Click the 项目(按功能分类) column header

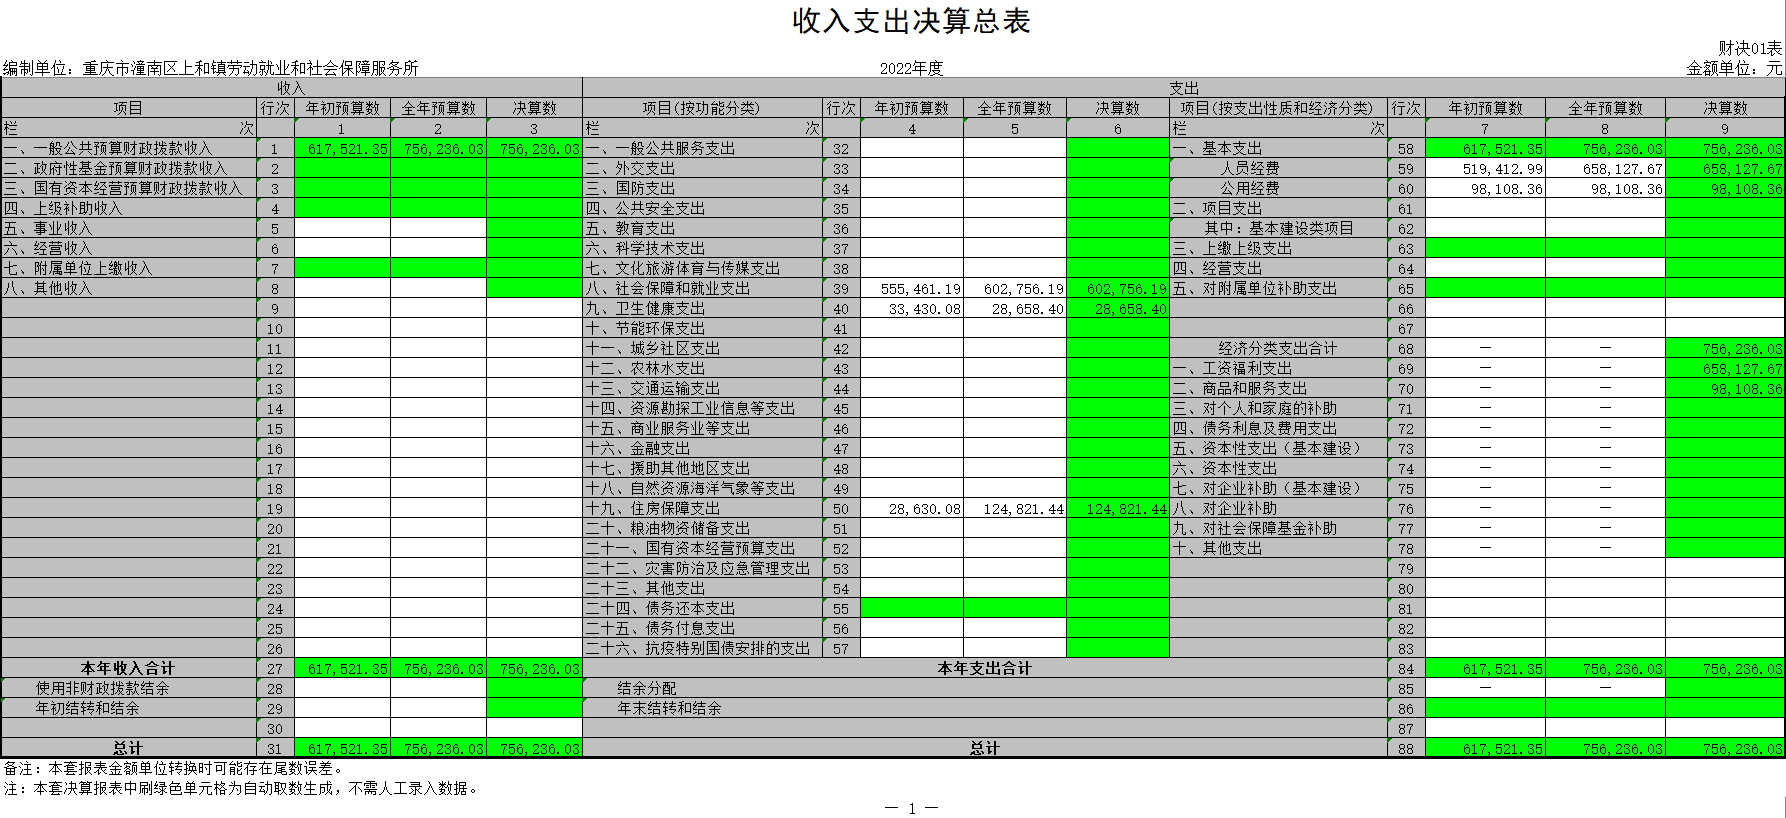701,108
